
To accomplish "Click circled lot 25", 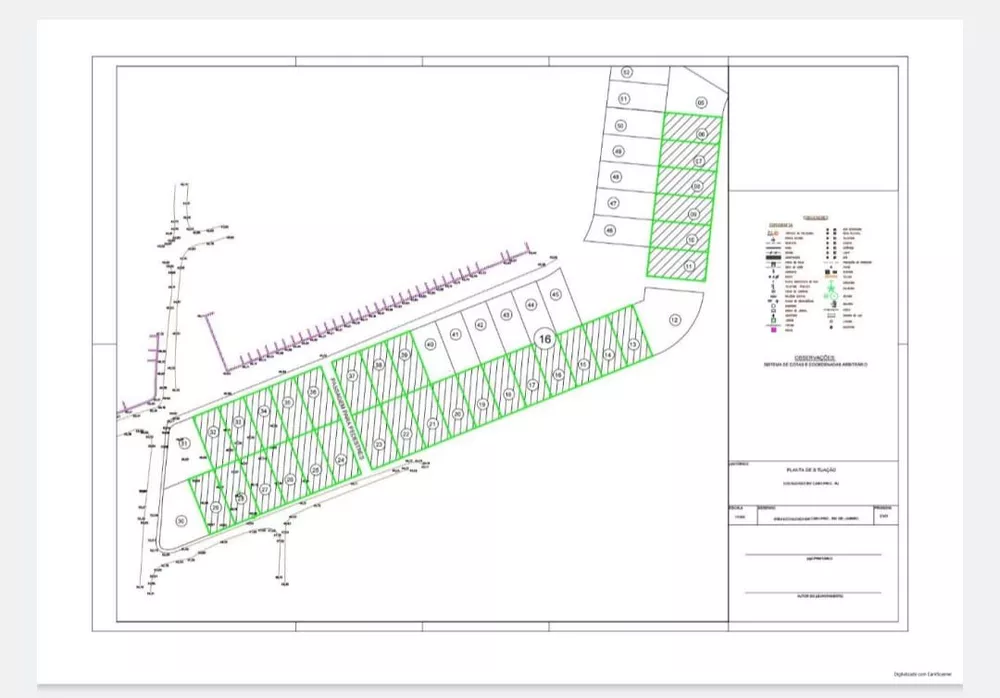I will [316, 470].
